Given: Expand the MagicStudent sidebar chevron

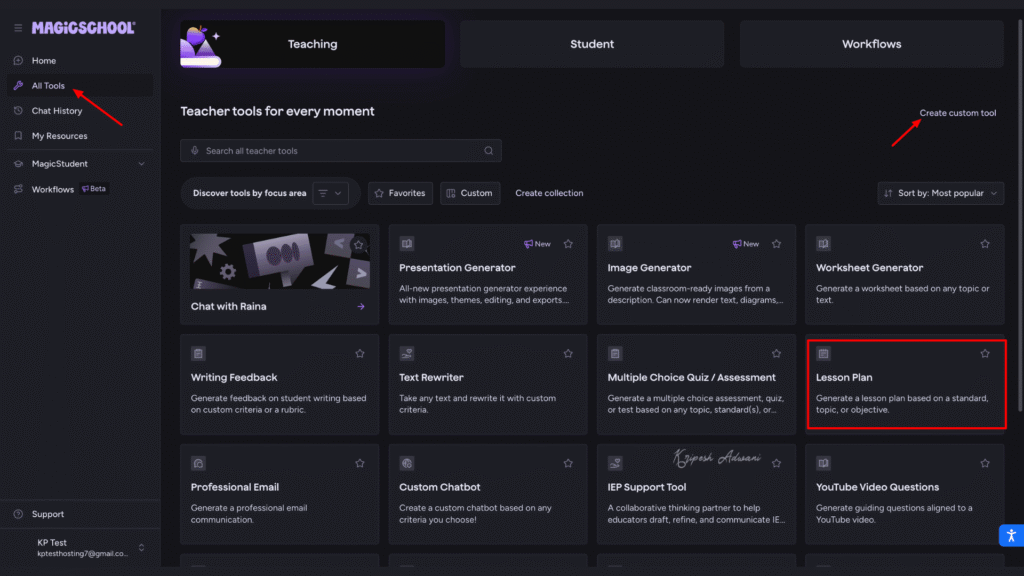Looking at the screenshot, I should (x=142, y=164).
